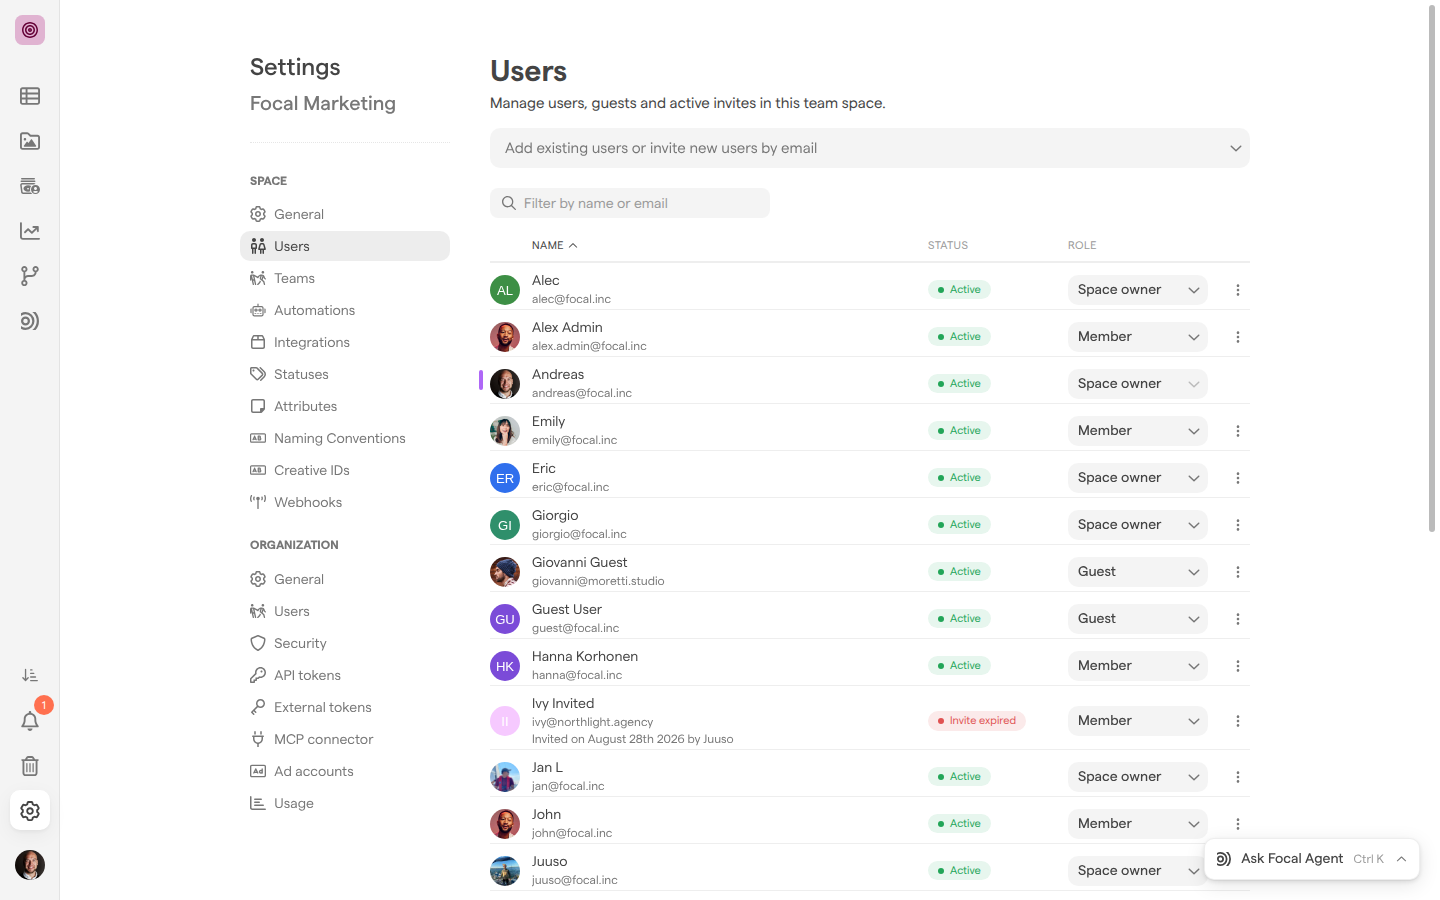Screen dimensions: 1440x900
Task: Click the page vertical scrollbar
Action: click(1432, 270)
